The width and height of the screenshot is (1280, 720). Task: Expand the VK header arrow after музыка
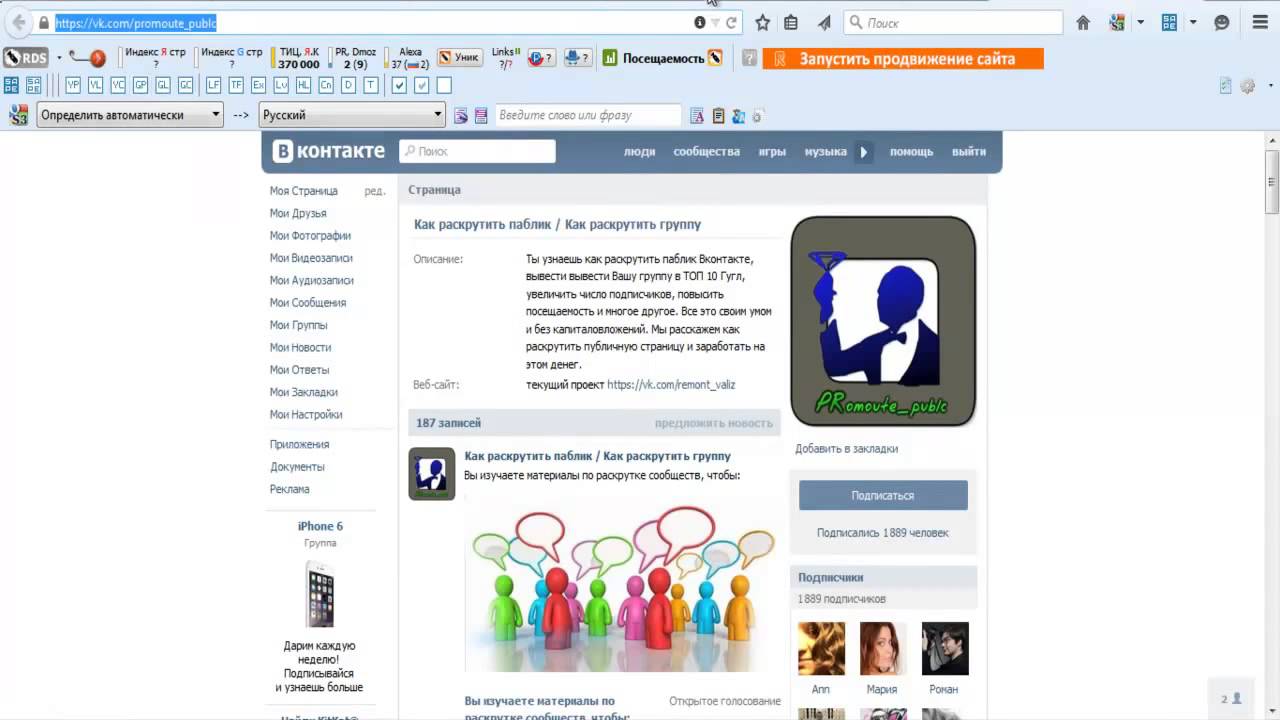[864, 152]
